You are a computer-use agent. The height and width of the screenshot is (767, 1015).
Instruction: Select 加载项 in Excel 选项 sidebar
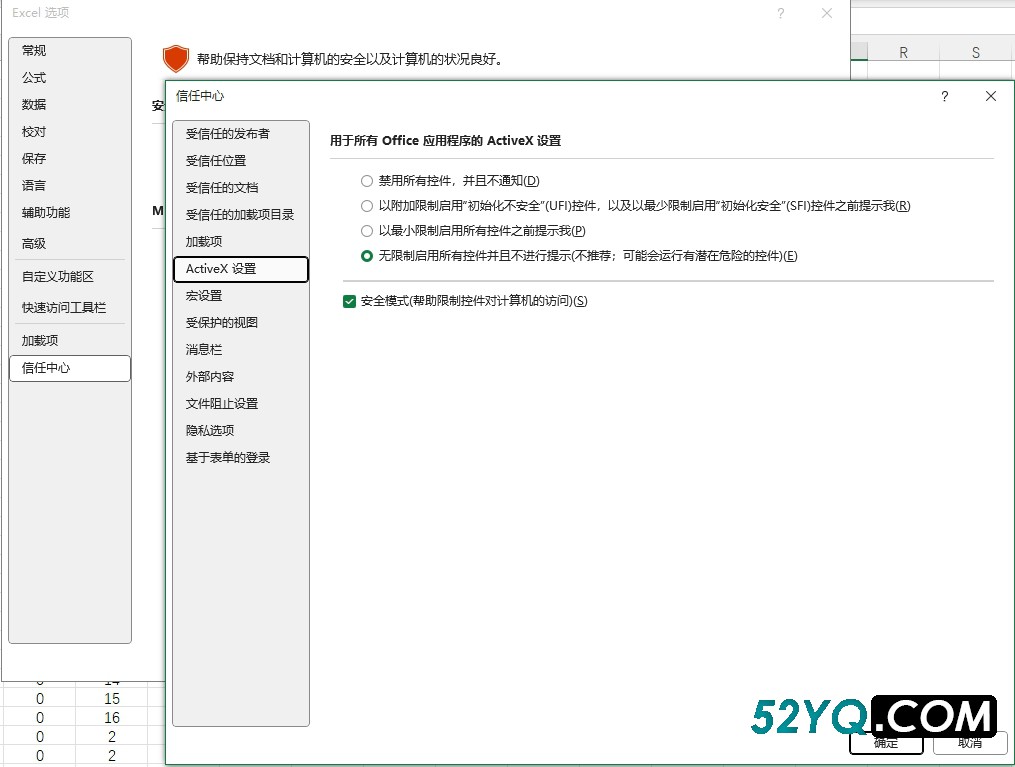[x=70, y=340]
